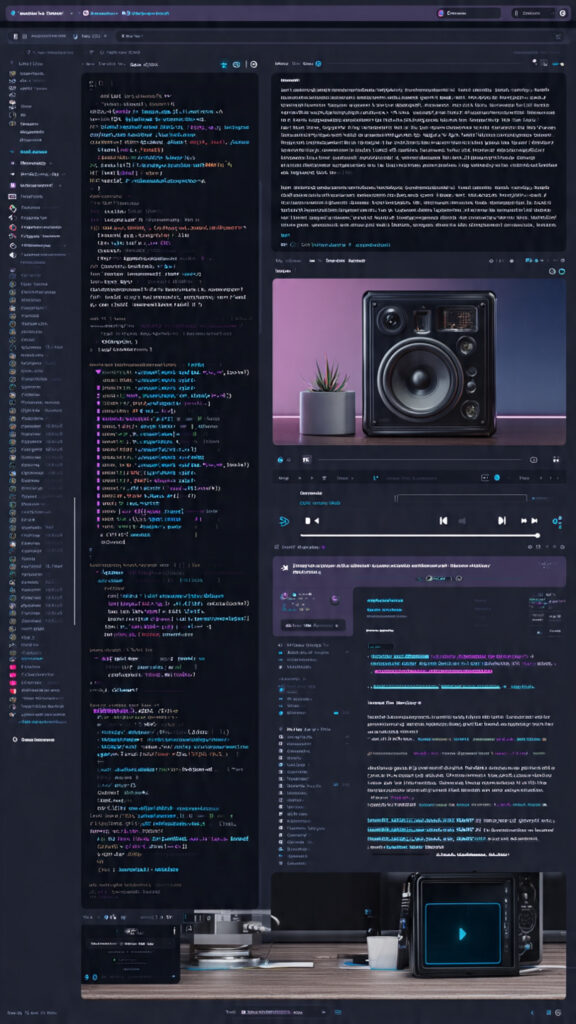Screen dimensions: 576x1024
Task: Click the blue play icon in the bottom-left mini panel
Action: (x=88, y=976)
